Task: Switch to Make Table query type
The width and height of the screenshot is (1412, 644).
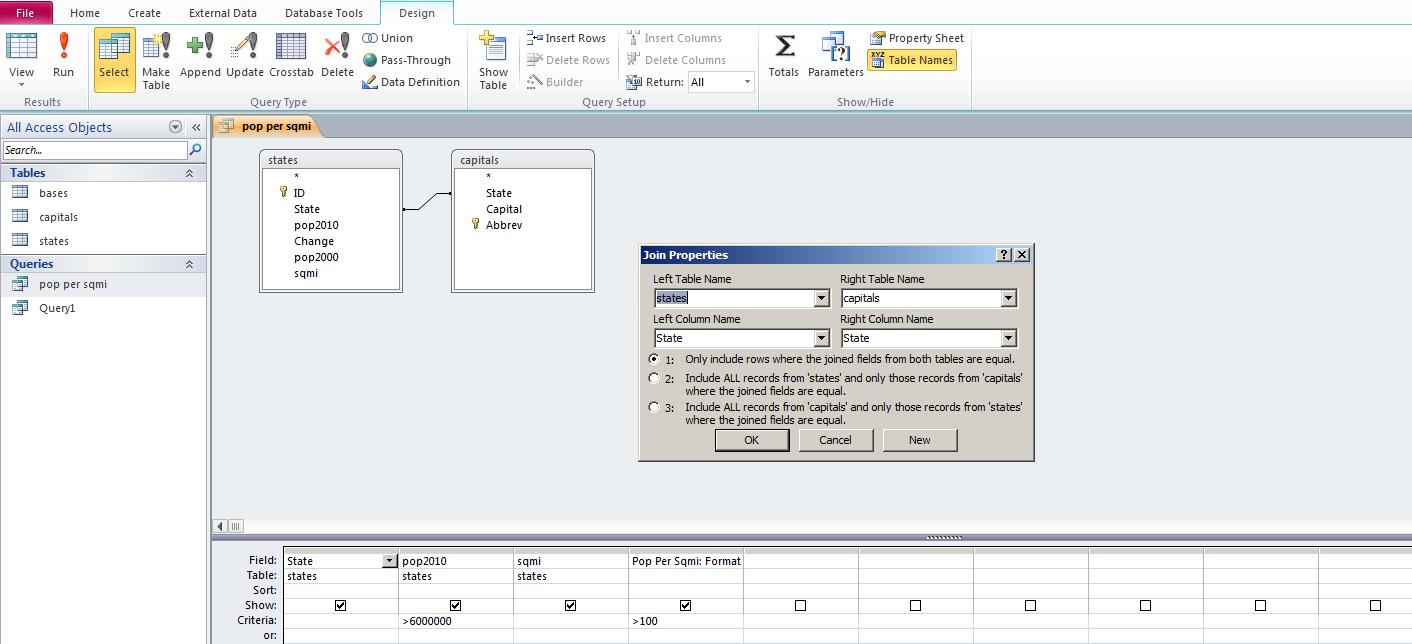Action: (156, 60)
